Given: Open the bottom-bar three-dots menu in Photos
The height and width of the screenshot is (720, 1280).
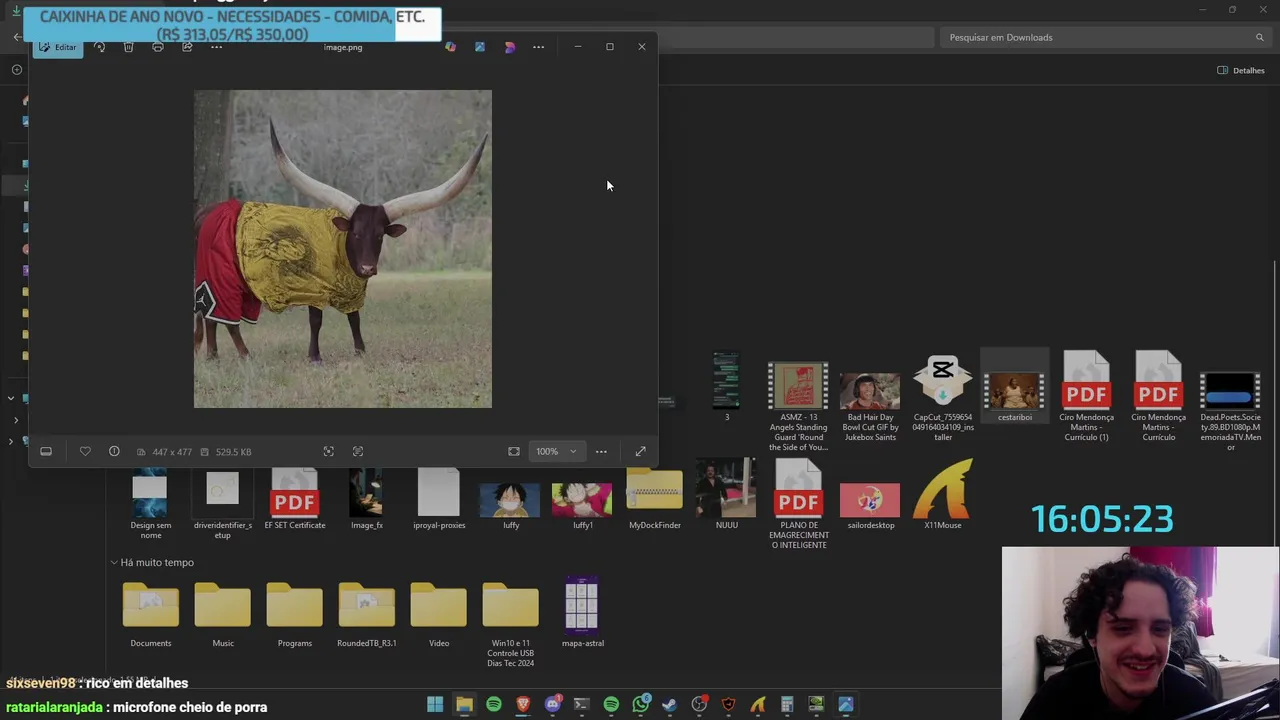Looking at the screenshot, I should click(601, 452).
